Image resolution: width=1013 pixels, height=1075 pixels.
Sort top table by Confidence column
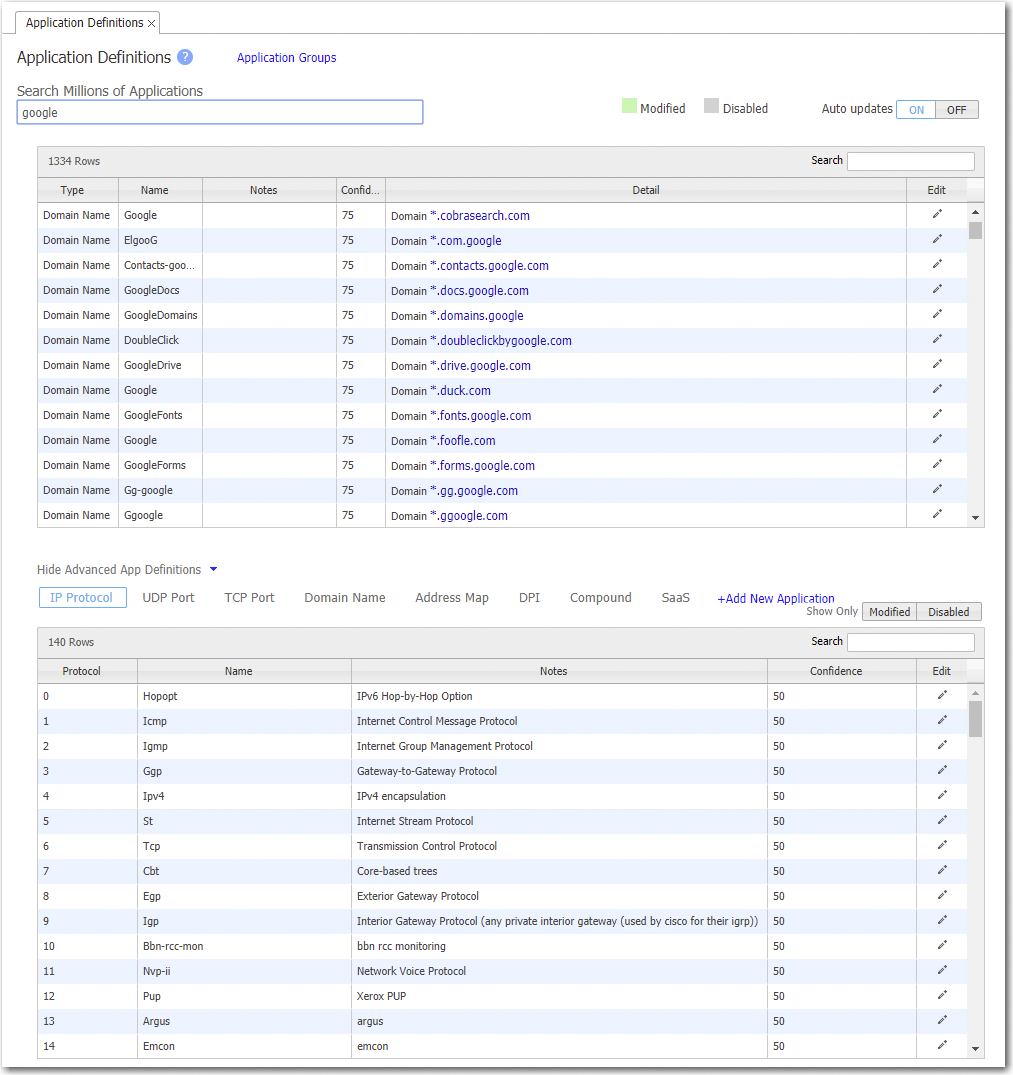pos(361,190)
